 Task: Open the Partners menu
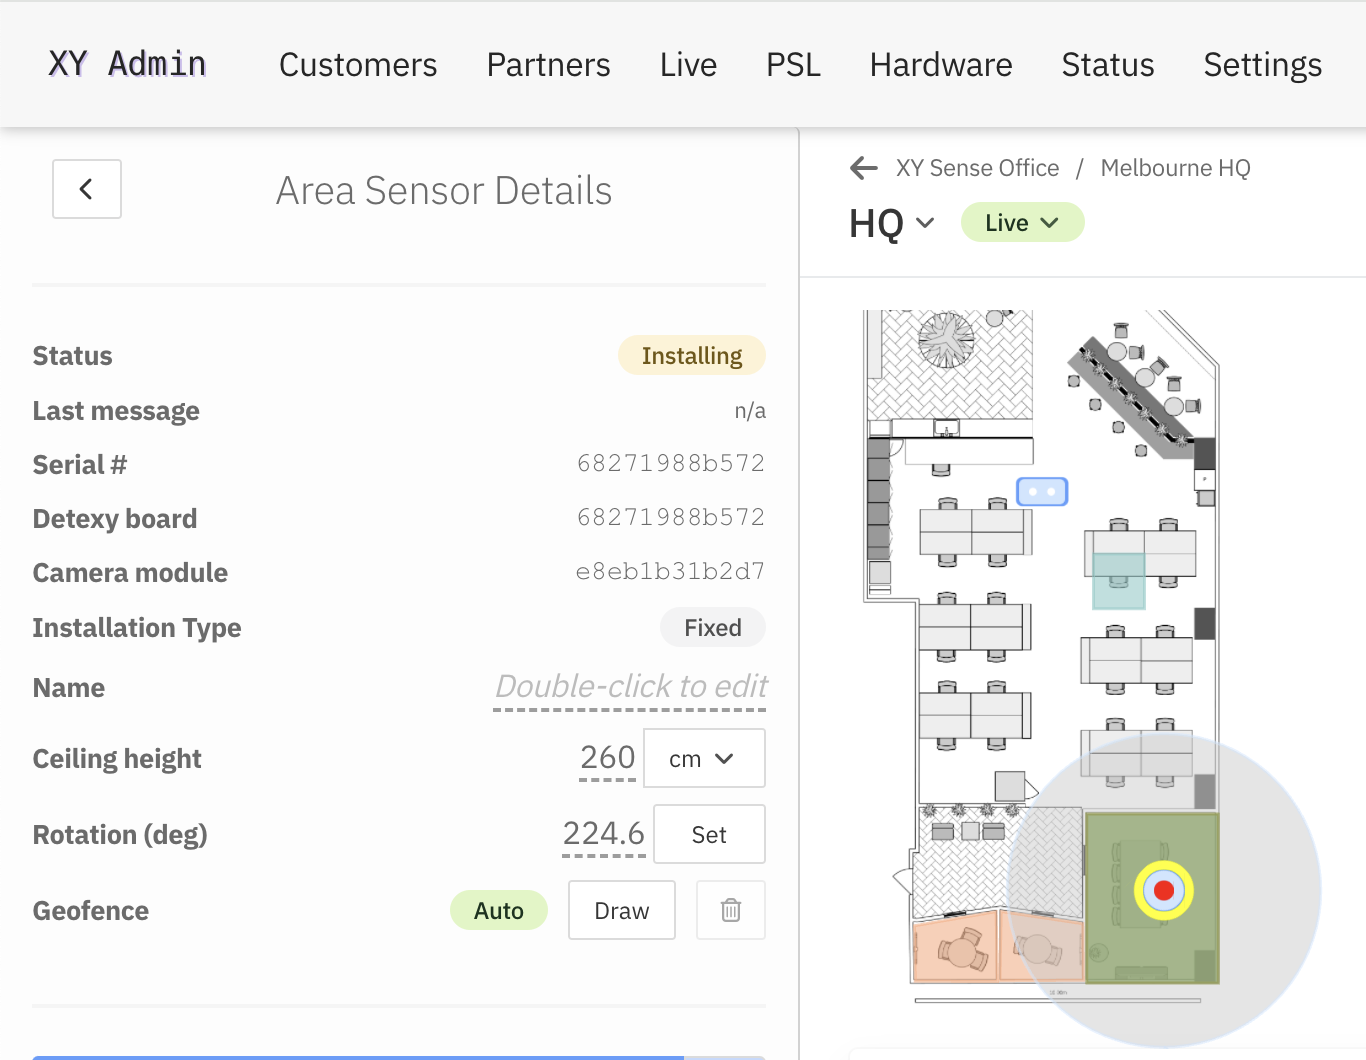tap(548, 65)
